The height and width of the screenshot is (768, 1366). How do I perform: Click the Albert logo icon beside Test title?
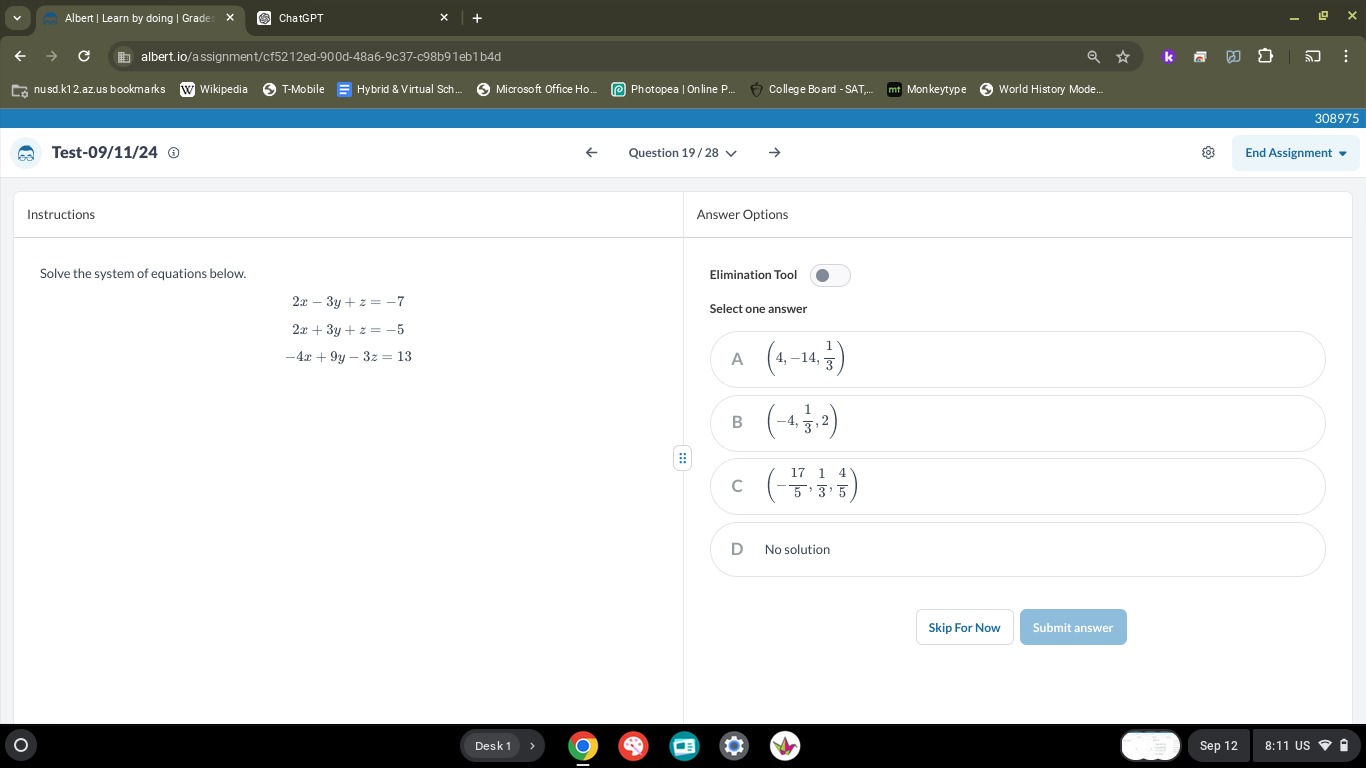[27, 153]
